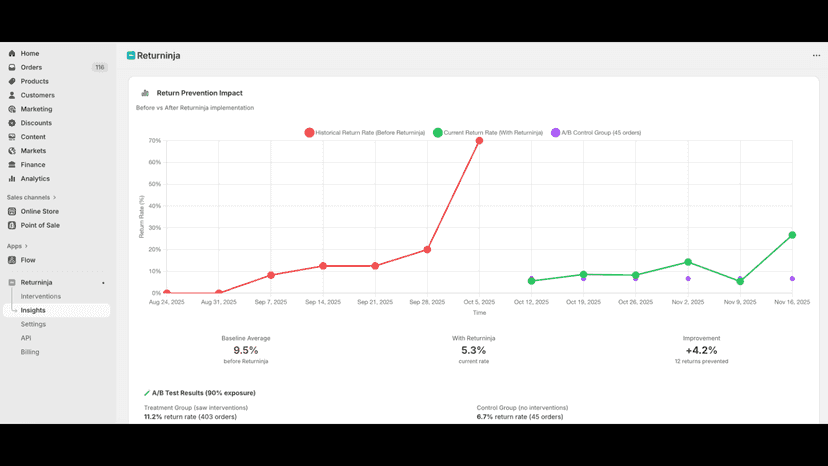The width and height of the screenshot is (828, 466).
Task: Open Returninja Settings sub-page
Action: (x=33, y=324)
